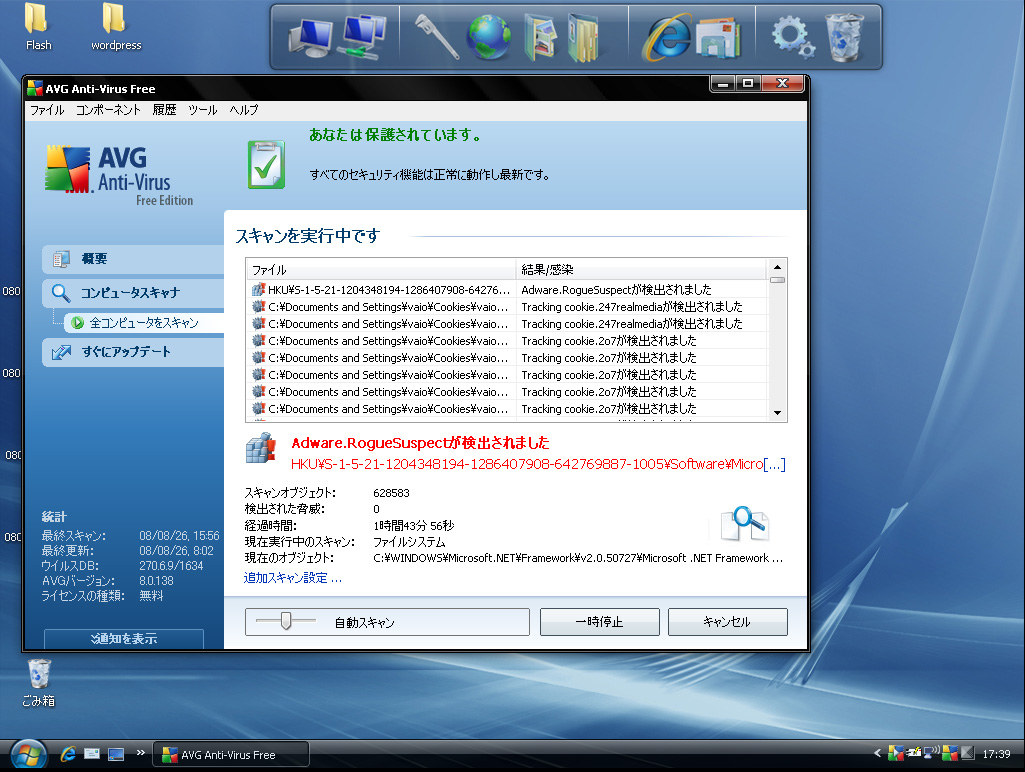Click the network connection tray icon
Screen dimensions: 1025x772
coord(931,753)
